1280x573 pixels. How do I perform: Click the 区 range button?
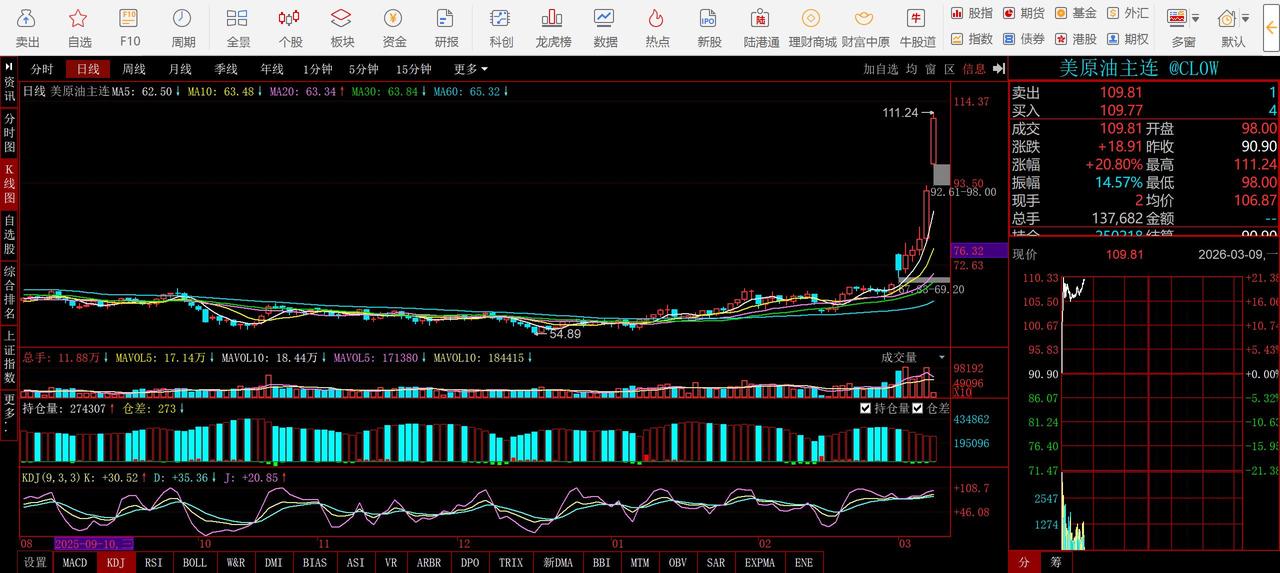click(949, 69)
